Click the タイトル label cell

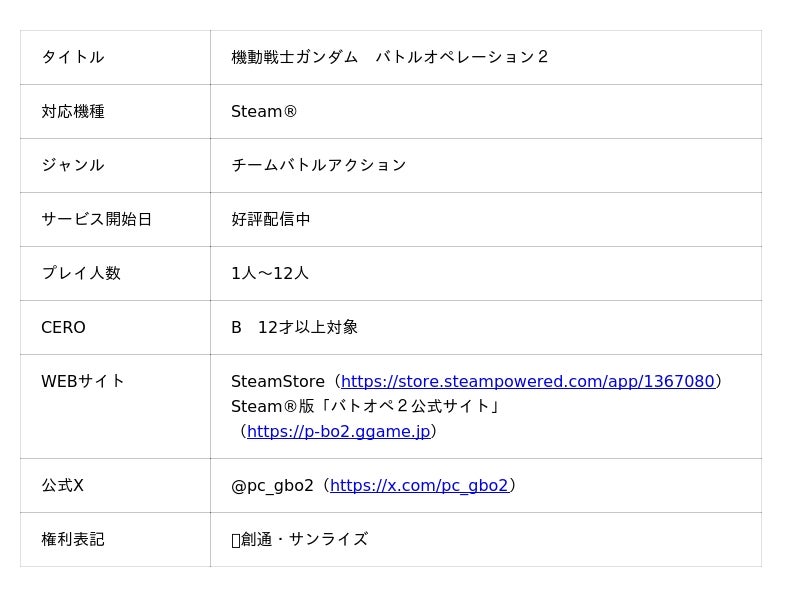73,57
